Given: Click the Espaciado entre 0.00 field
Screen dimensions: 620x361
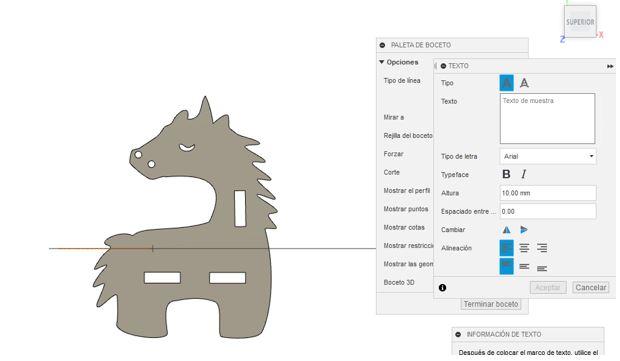Looking at the screenshot, I should 548,212.
